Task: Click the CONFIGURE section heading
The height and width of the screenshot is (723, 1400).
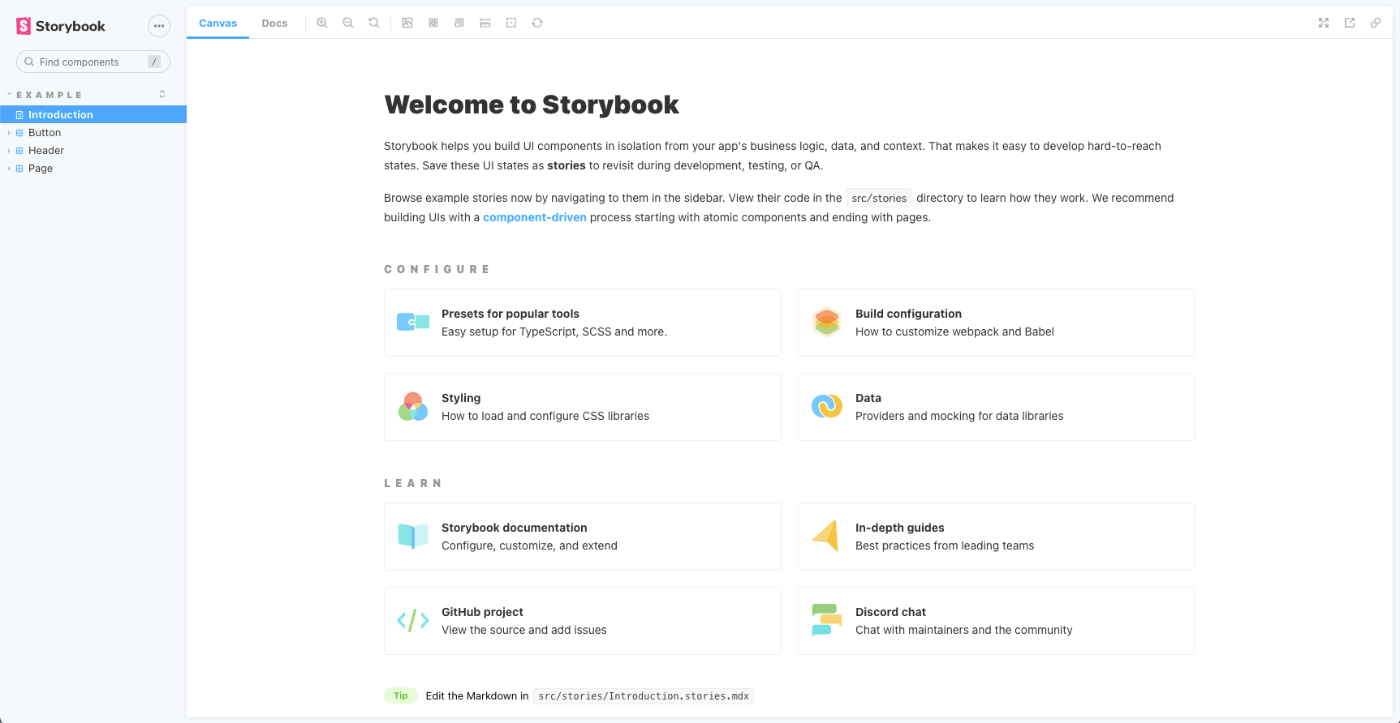Action: click(438, 269)
